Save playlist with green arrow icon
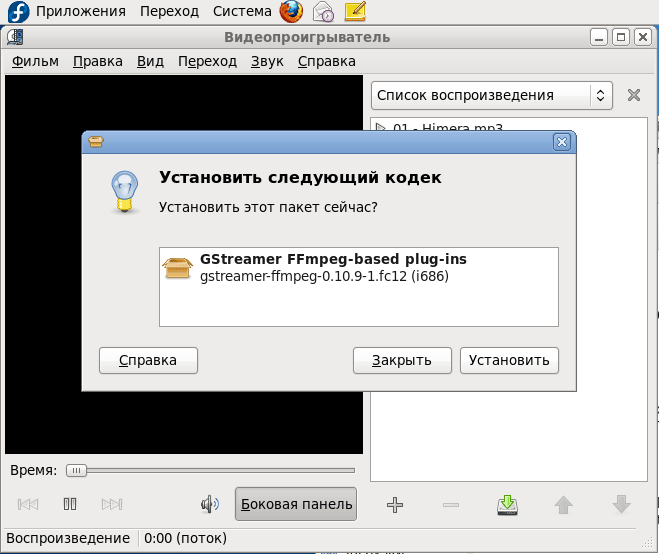659x554 pixels. click(507, 505)
